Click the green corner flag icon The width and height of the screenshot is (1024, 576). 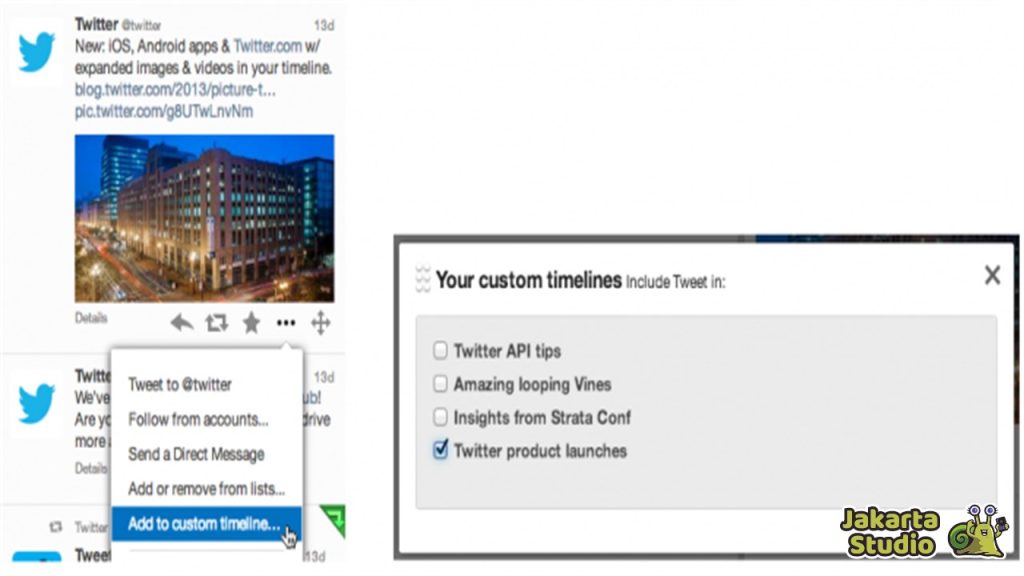(x=332, y=520)
